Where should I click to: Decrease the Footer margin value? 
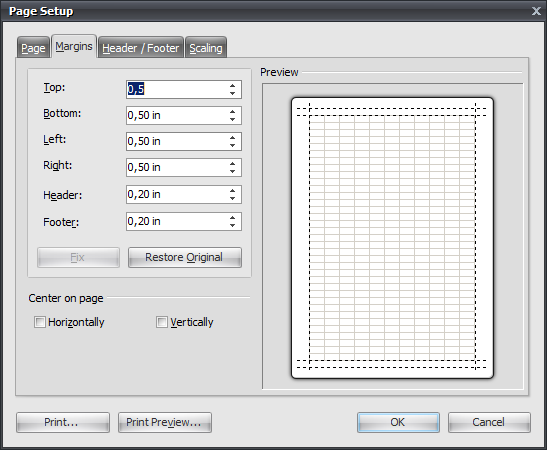click(x=233, y=226)
